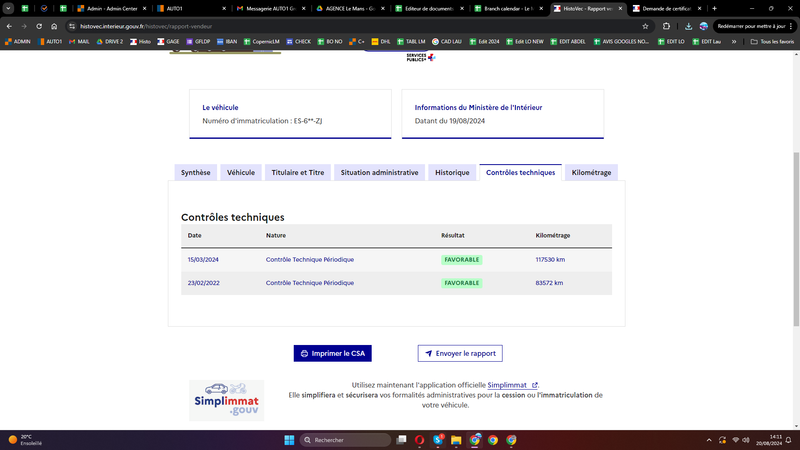Click the address bar URL field

(x=357, y=26)
